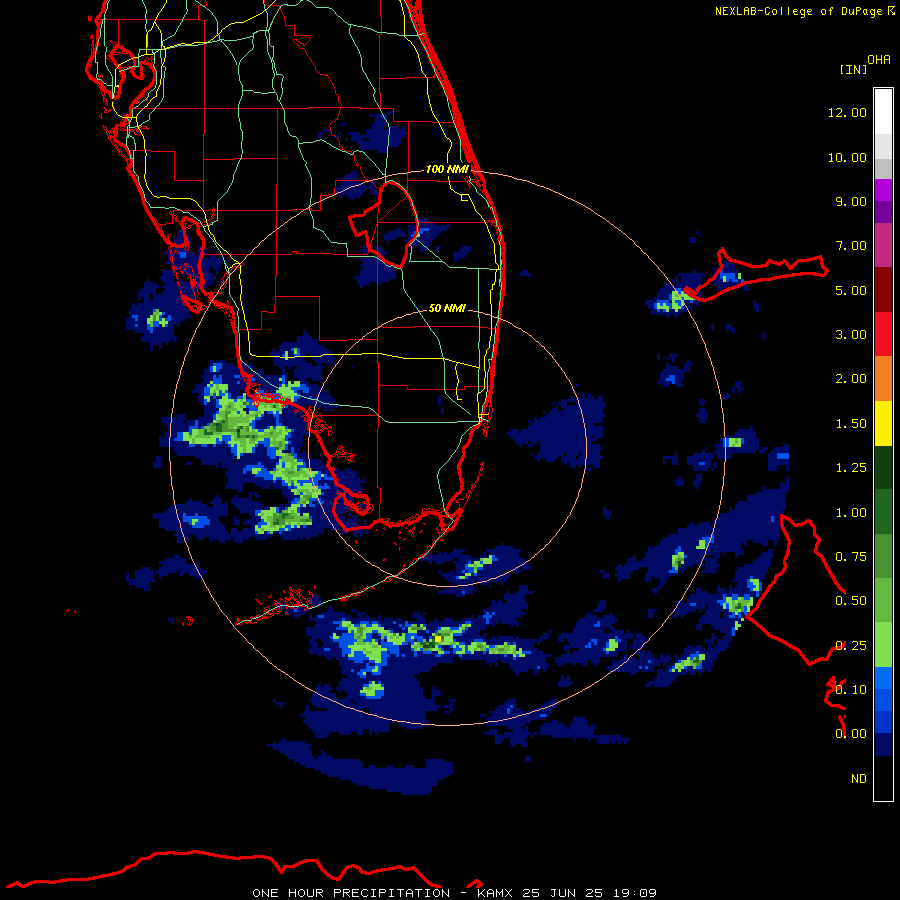900x900 pixels.
Task: Click the 1.25 legend value
Action: (x=851, y=468)
